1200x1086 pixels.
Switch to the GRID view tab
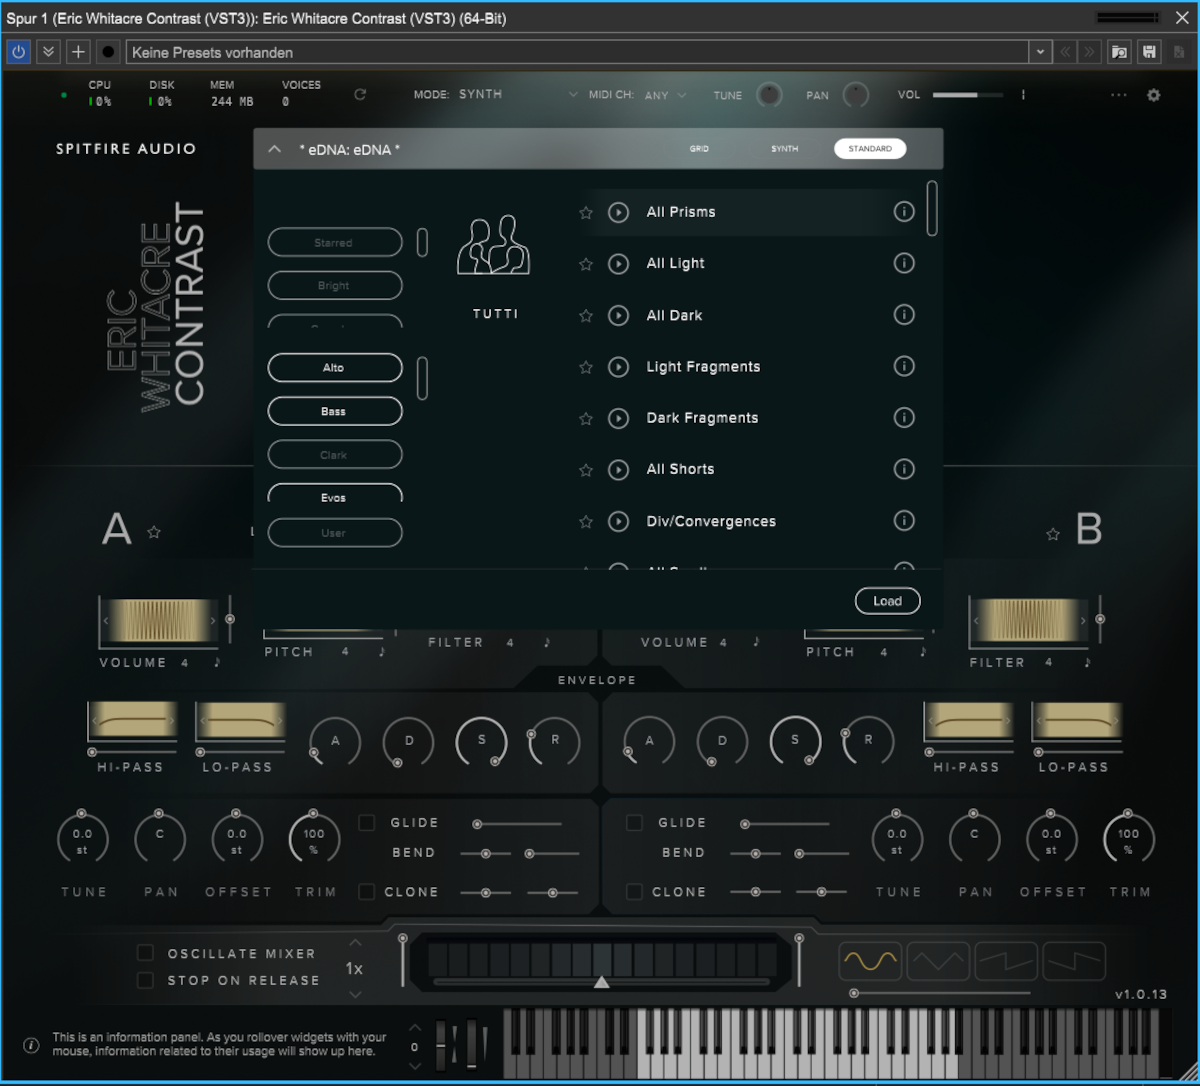tap(699, 149)
